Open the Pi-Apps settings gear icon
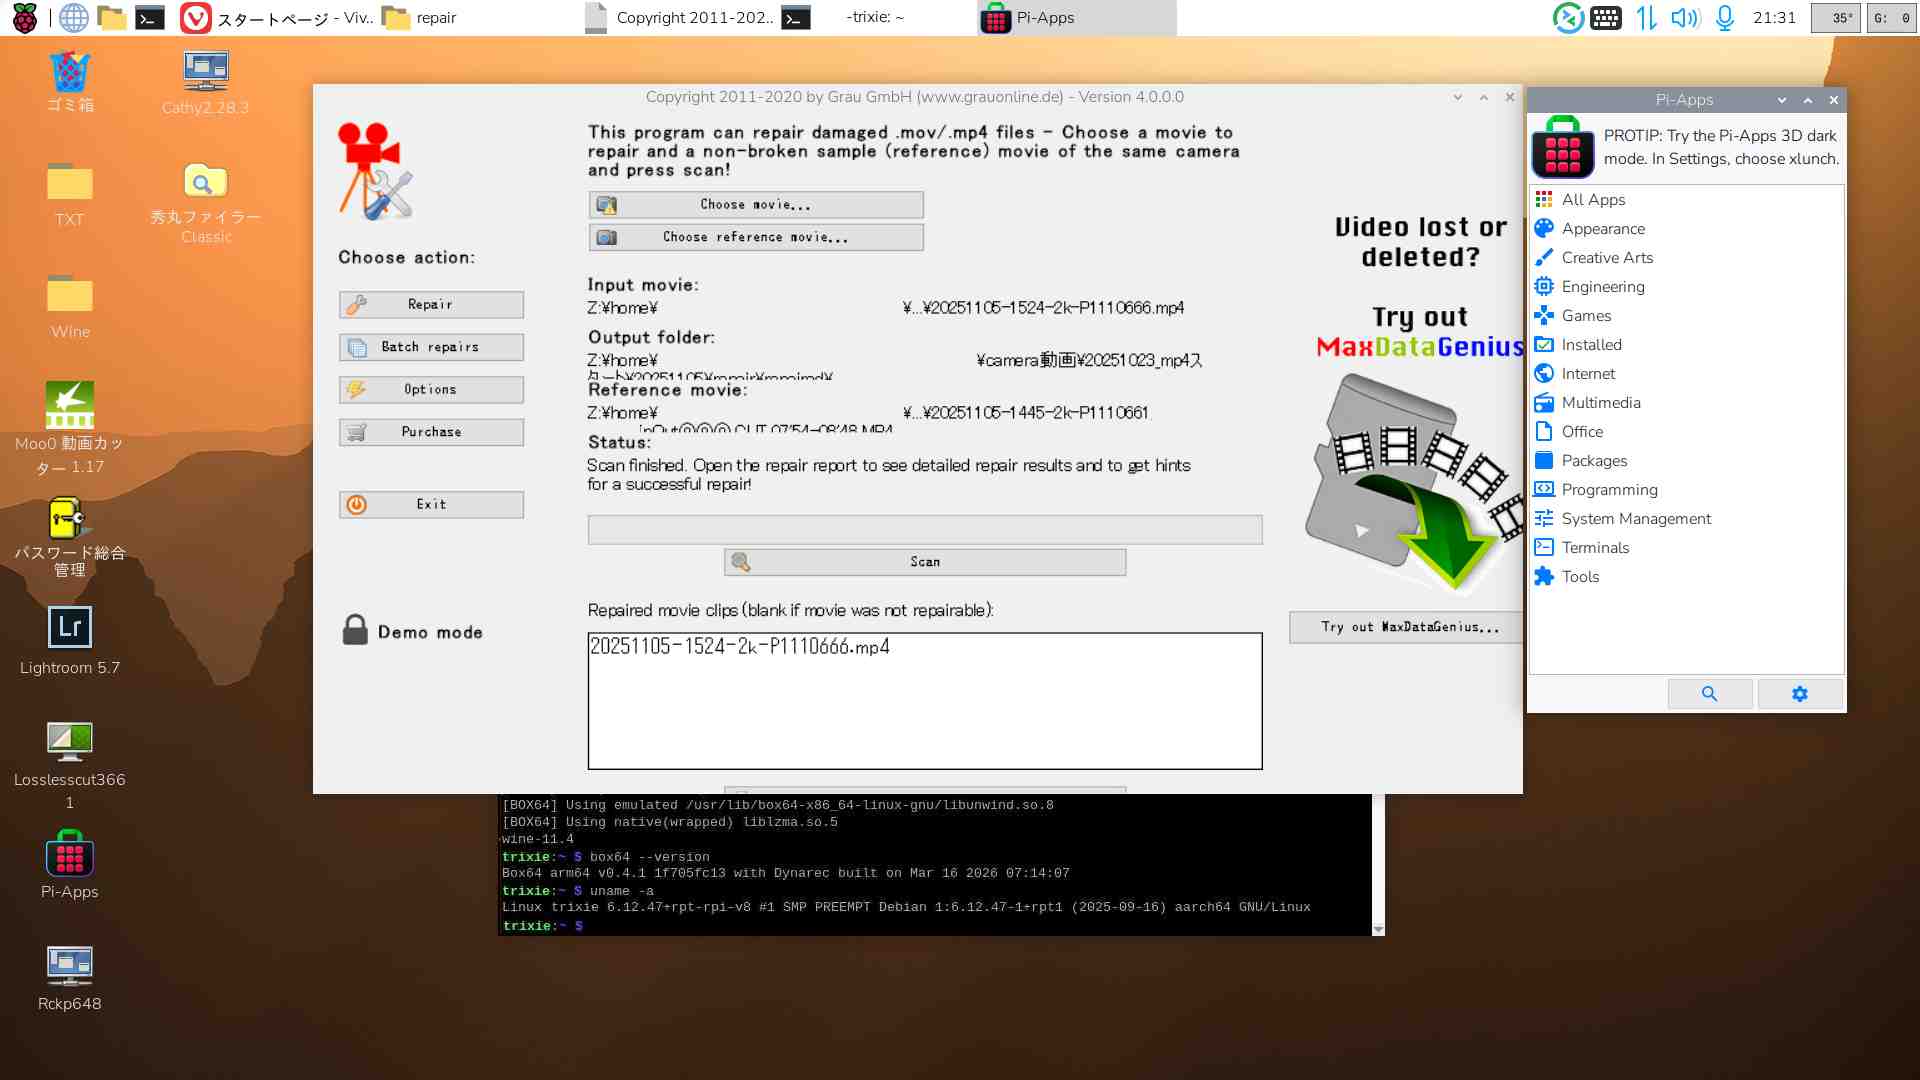The width and height of the screenshot is (1920, 1080). click(1799, 694)
